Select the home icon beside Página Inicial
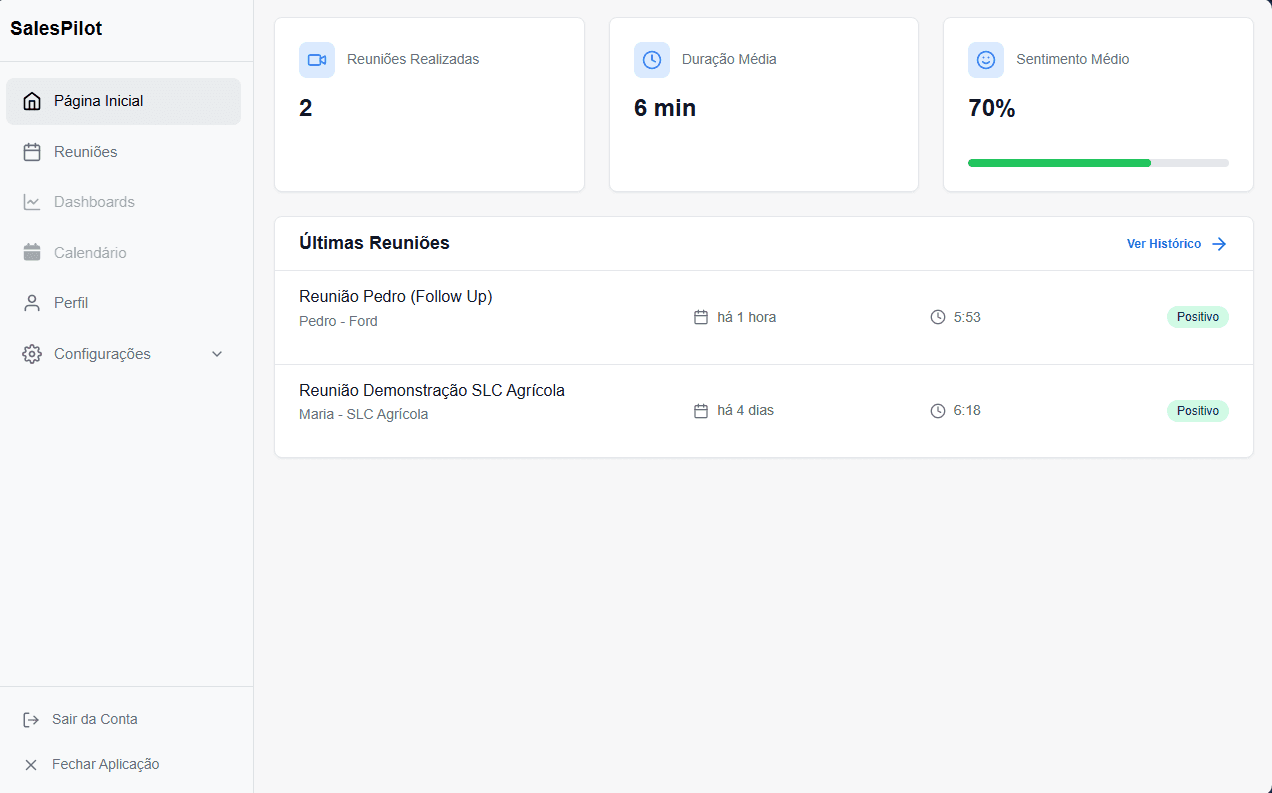 coord(31,101)
